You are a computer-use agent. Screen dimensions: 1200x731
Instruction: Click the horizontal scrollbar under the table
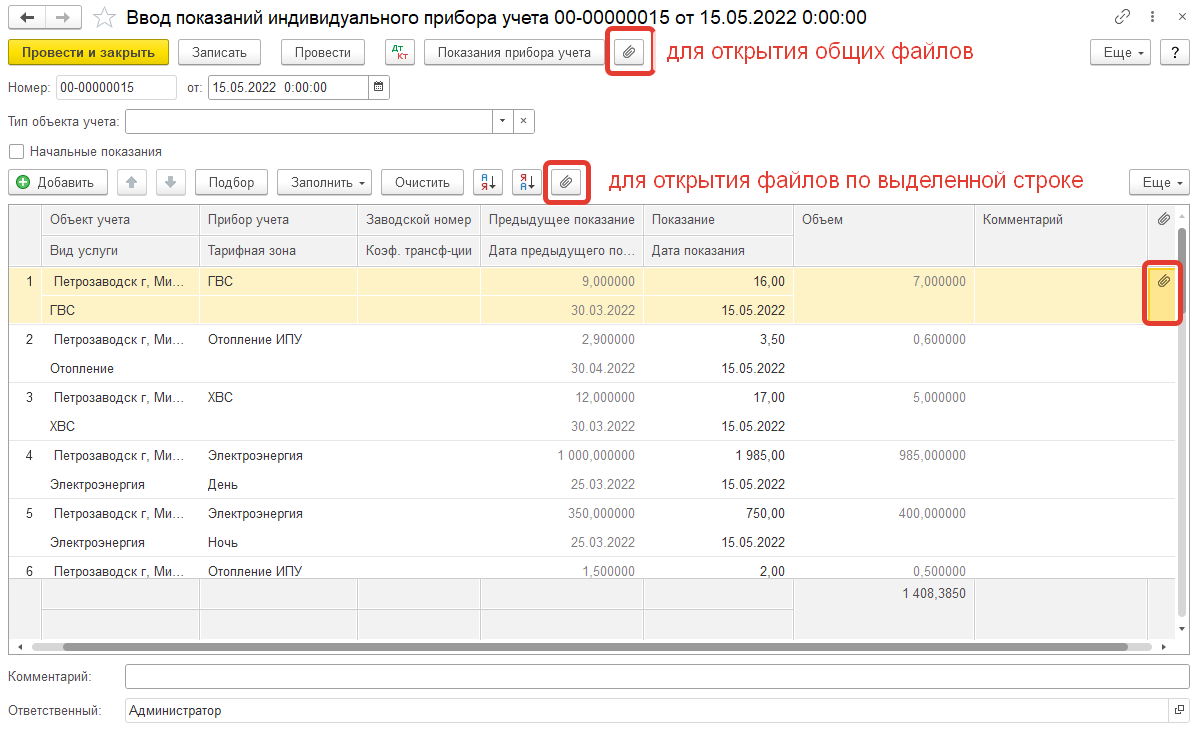[600, 647]
